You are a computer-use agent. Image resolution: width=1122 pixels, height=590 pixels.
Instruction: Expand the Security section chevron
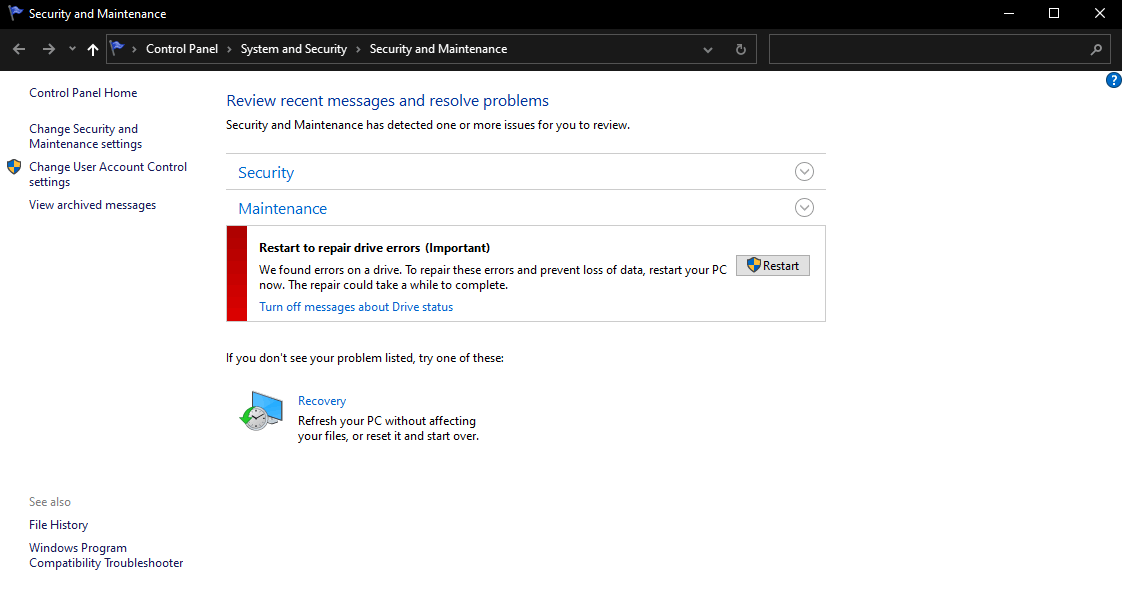click(x=804, y=172)
